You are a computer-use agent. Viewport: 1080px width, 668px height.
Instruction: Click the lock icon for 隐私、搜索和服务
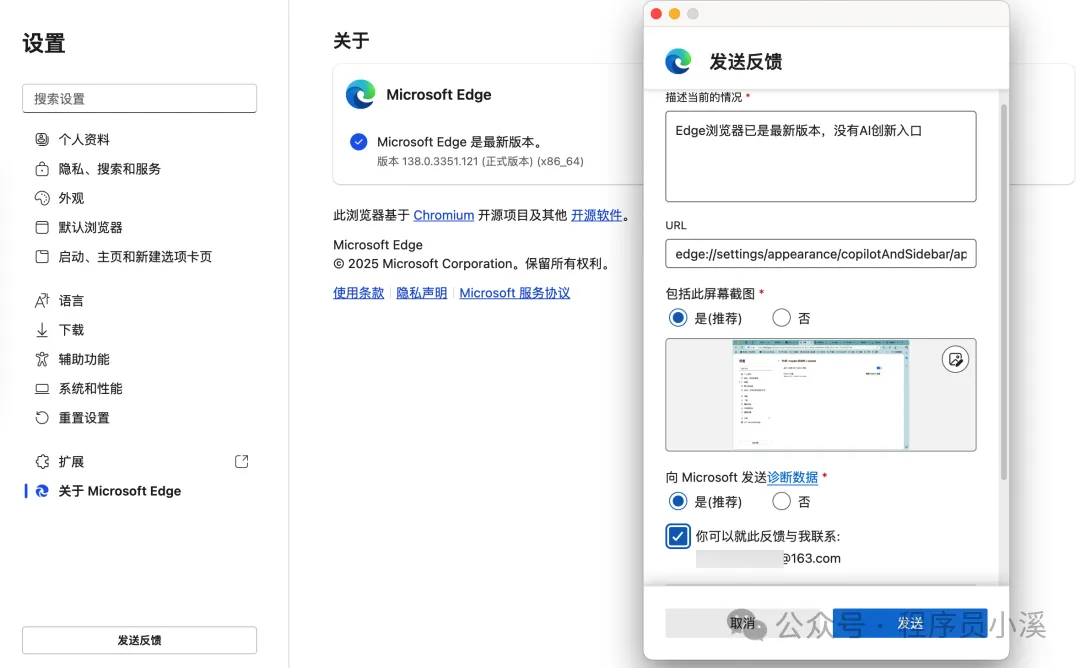click(42, 169)
